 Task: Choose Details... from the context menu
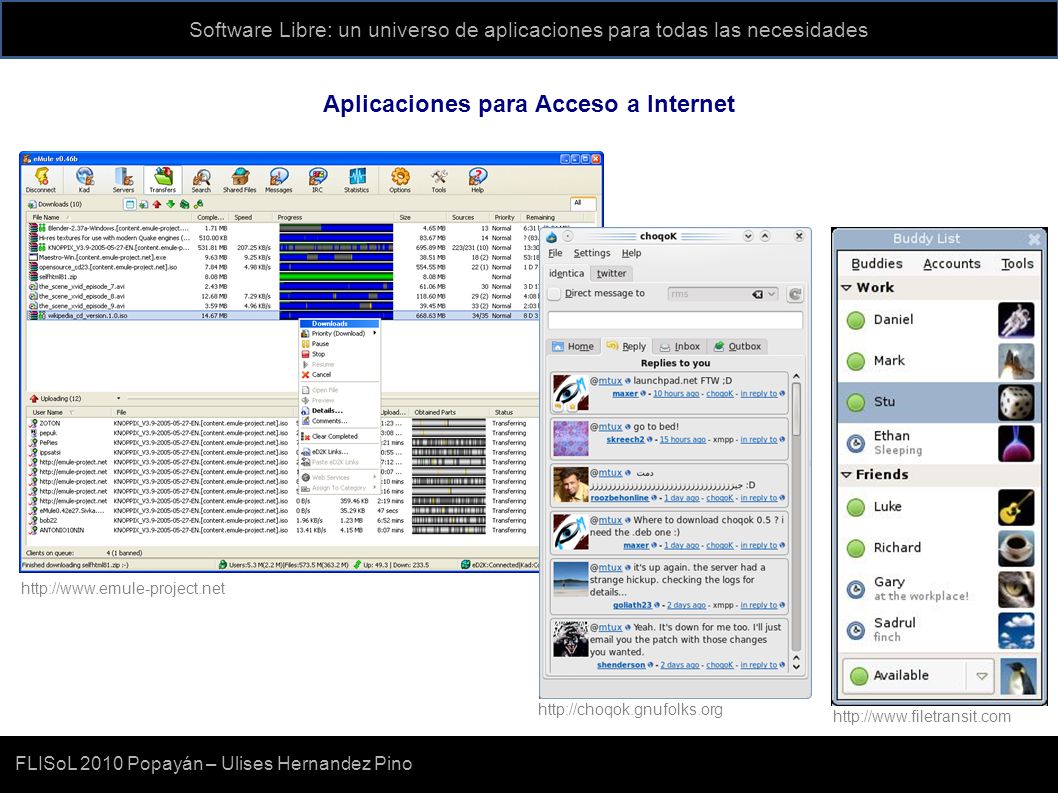pos(339,410)
